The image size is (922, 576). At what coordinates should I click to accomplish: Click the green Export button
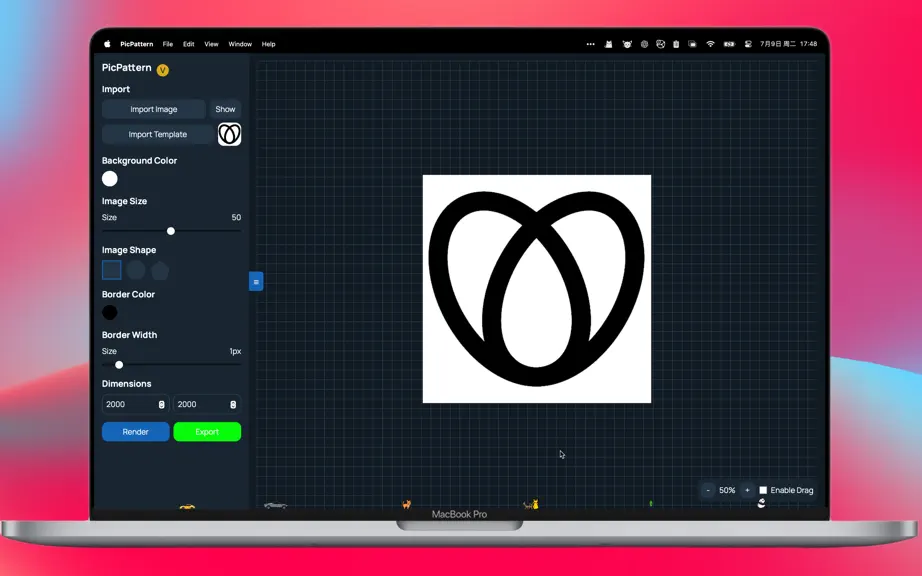(x=207, y=432)
